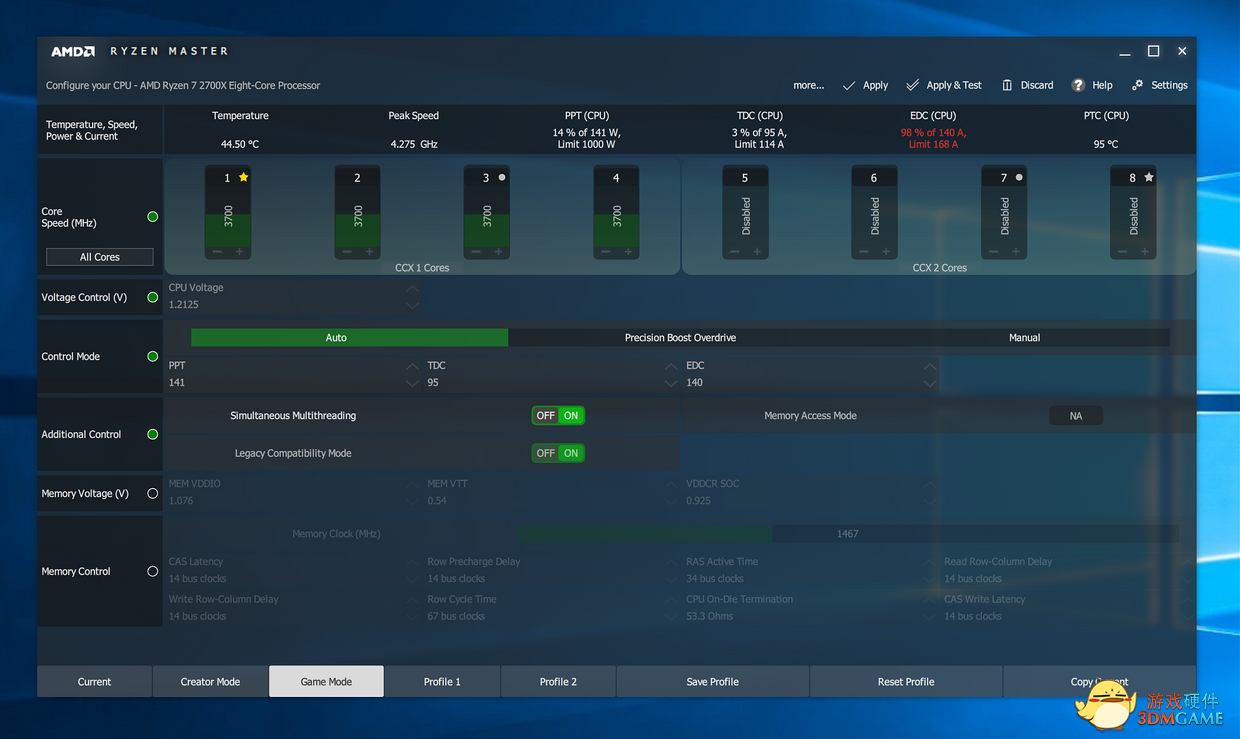Image resolution: width=1240 pixels, height=739 pixels.
Task: Click Save Profile button
Action: (x=712, y=681)
